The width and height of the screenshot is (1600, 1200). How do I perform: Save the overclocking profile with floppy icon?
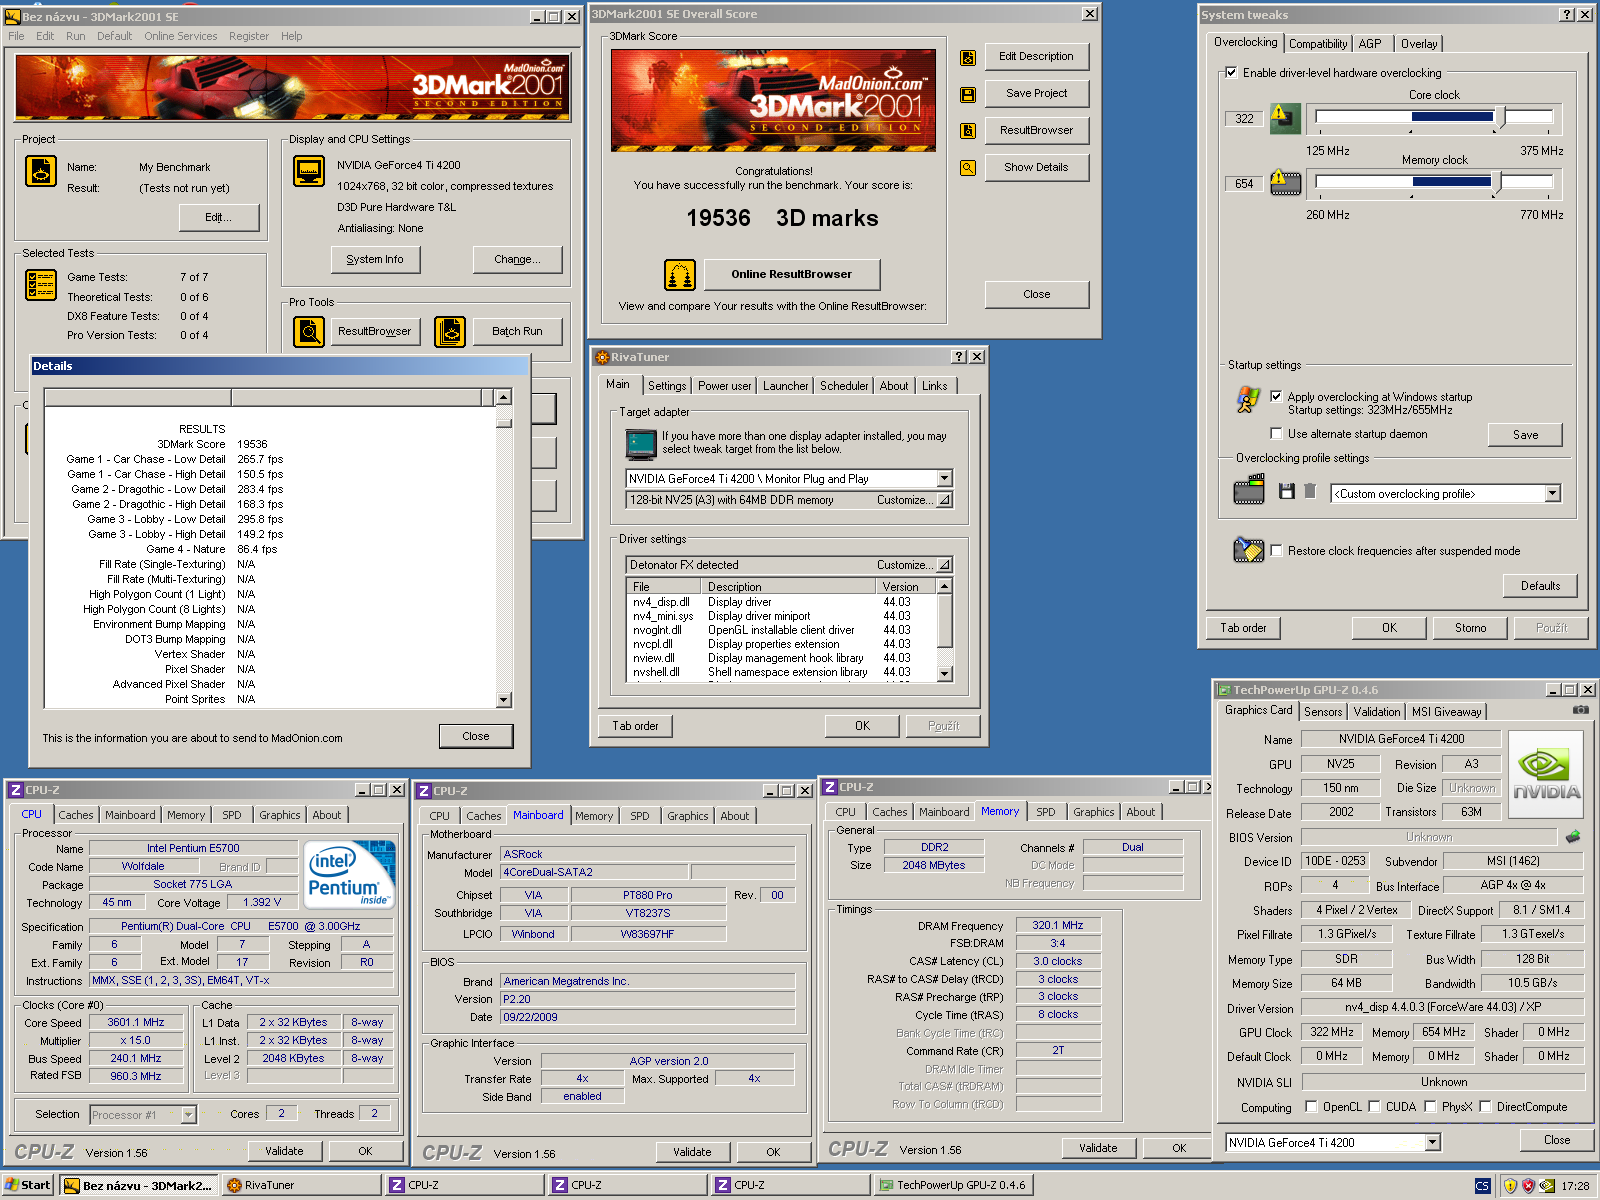[1287, 491]
